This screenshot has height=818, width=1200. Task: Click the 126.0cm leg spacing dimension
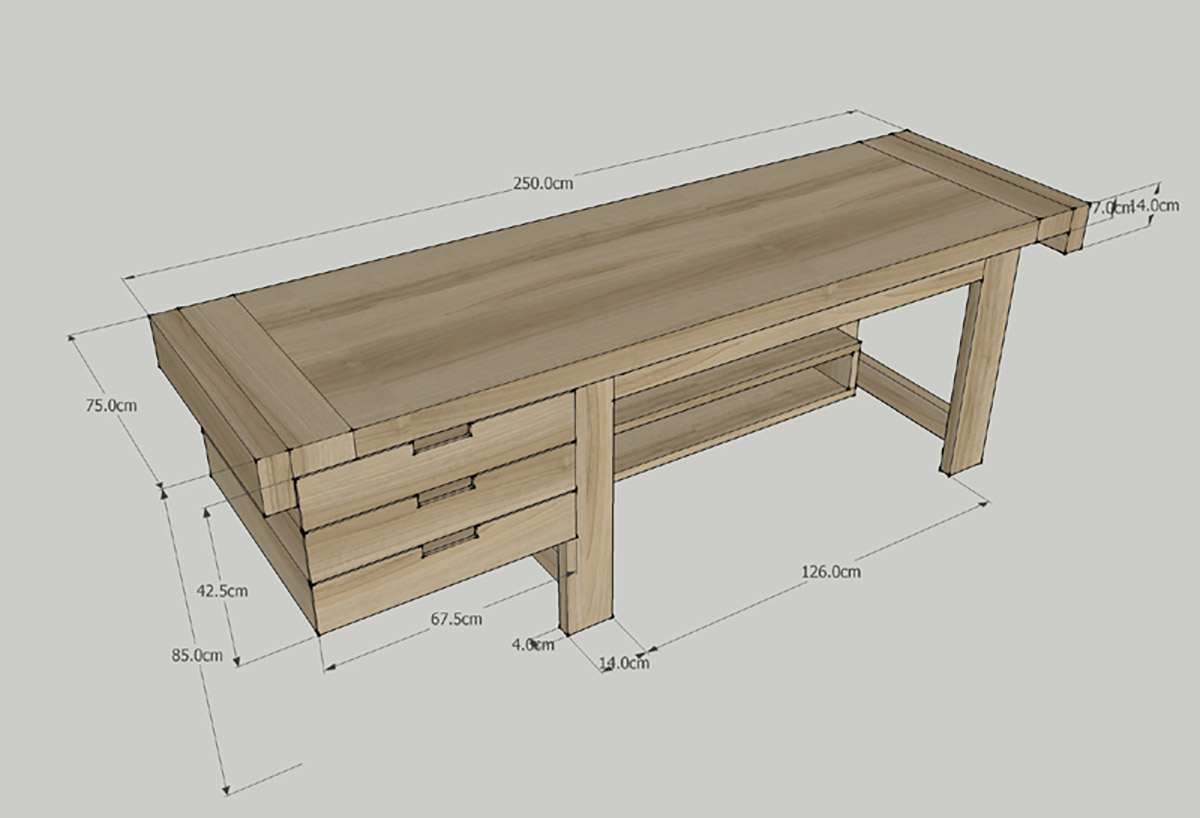[830, 572]
